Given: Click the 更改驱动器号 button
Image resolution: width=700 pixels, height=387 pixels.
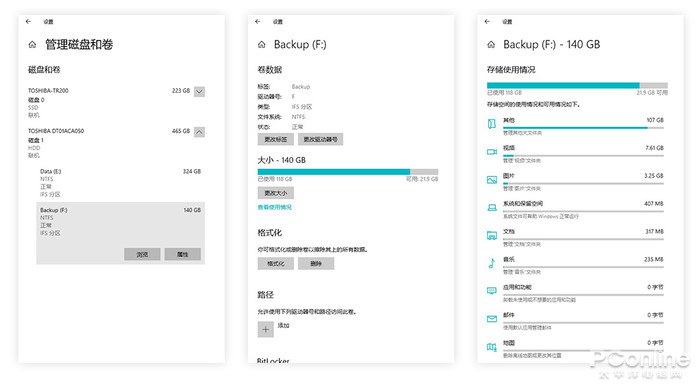Looking at the screenshot, I should coord(321,139).
